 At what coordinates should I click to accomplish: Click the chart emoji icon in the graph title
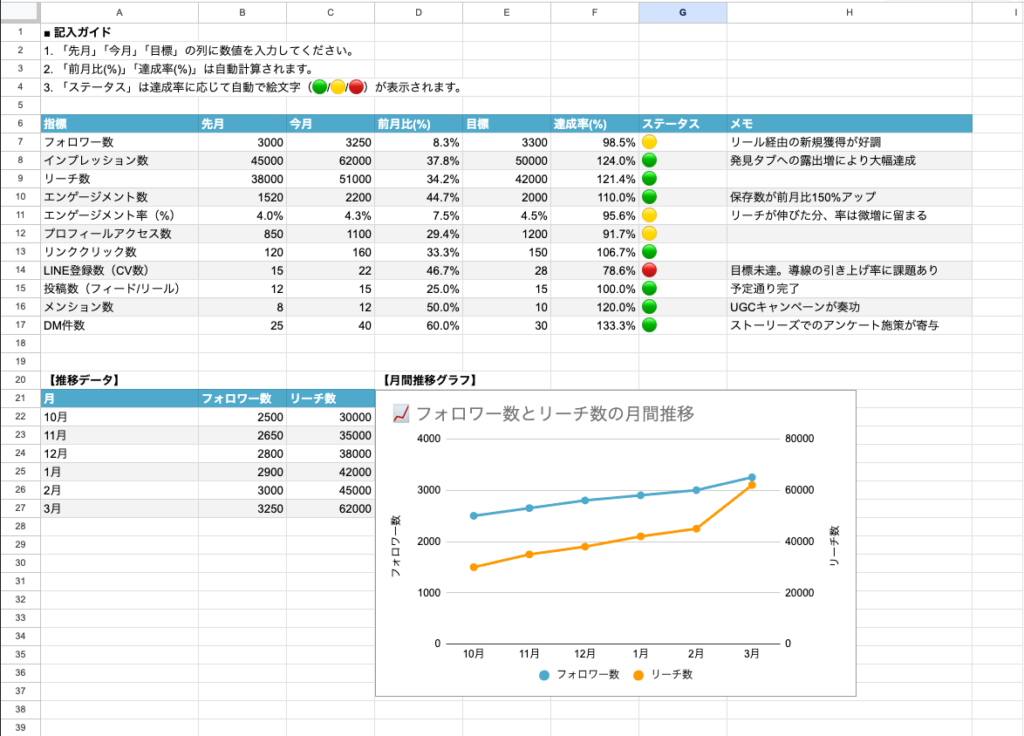pyautogui.click(x=401, y=413)
